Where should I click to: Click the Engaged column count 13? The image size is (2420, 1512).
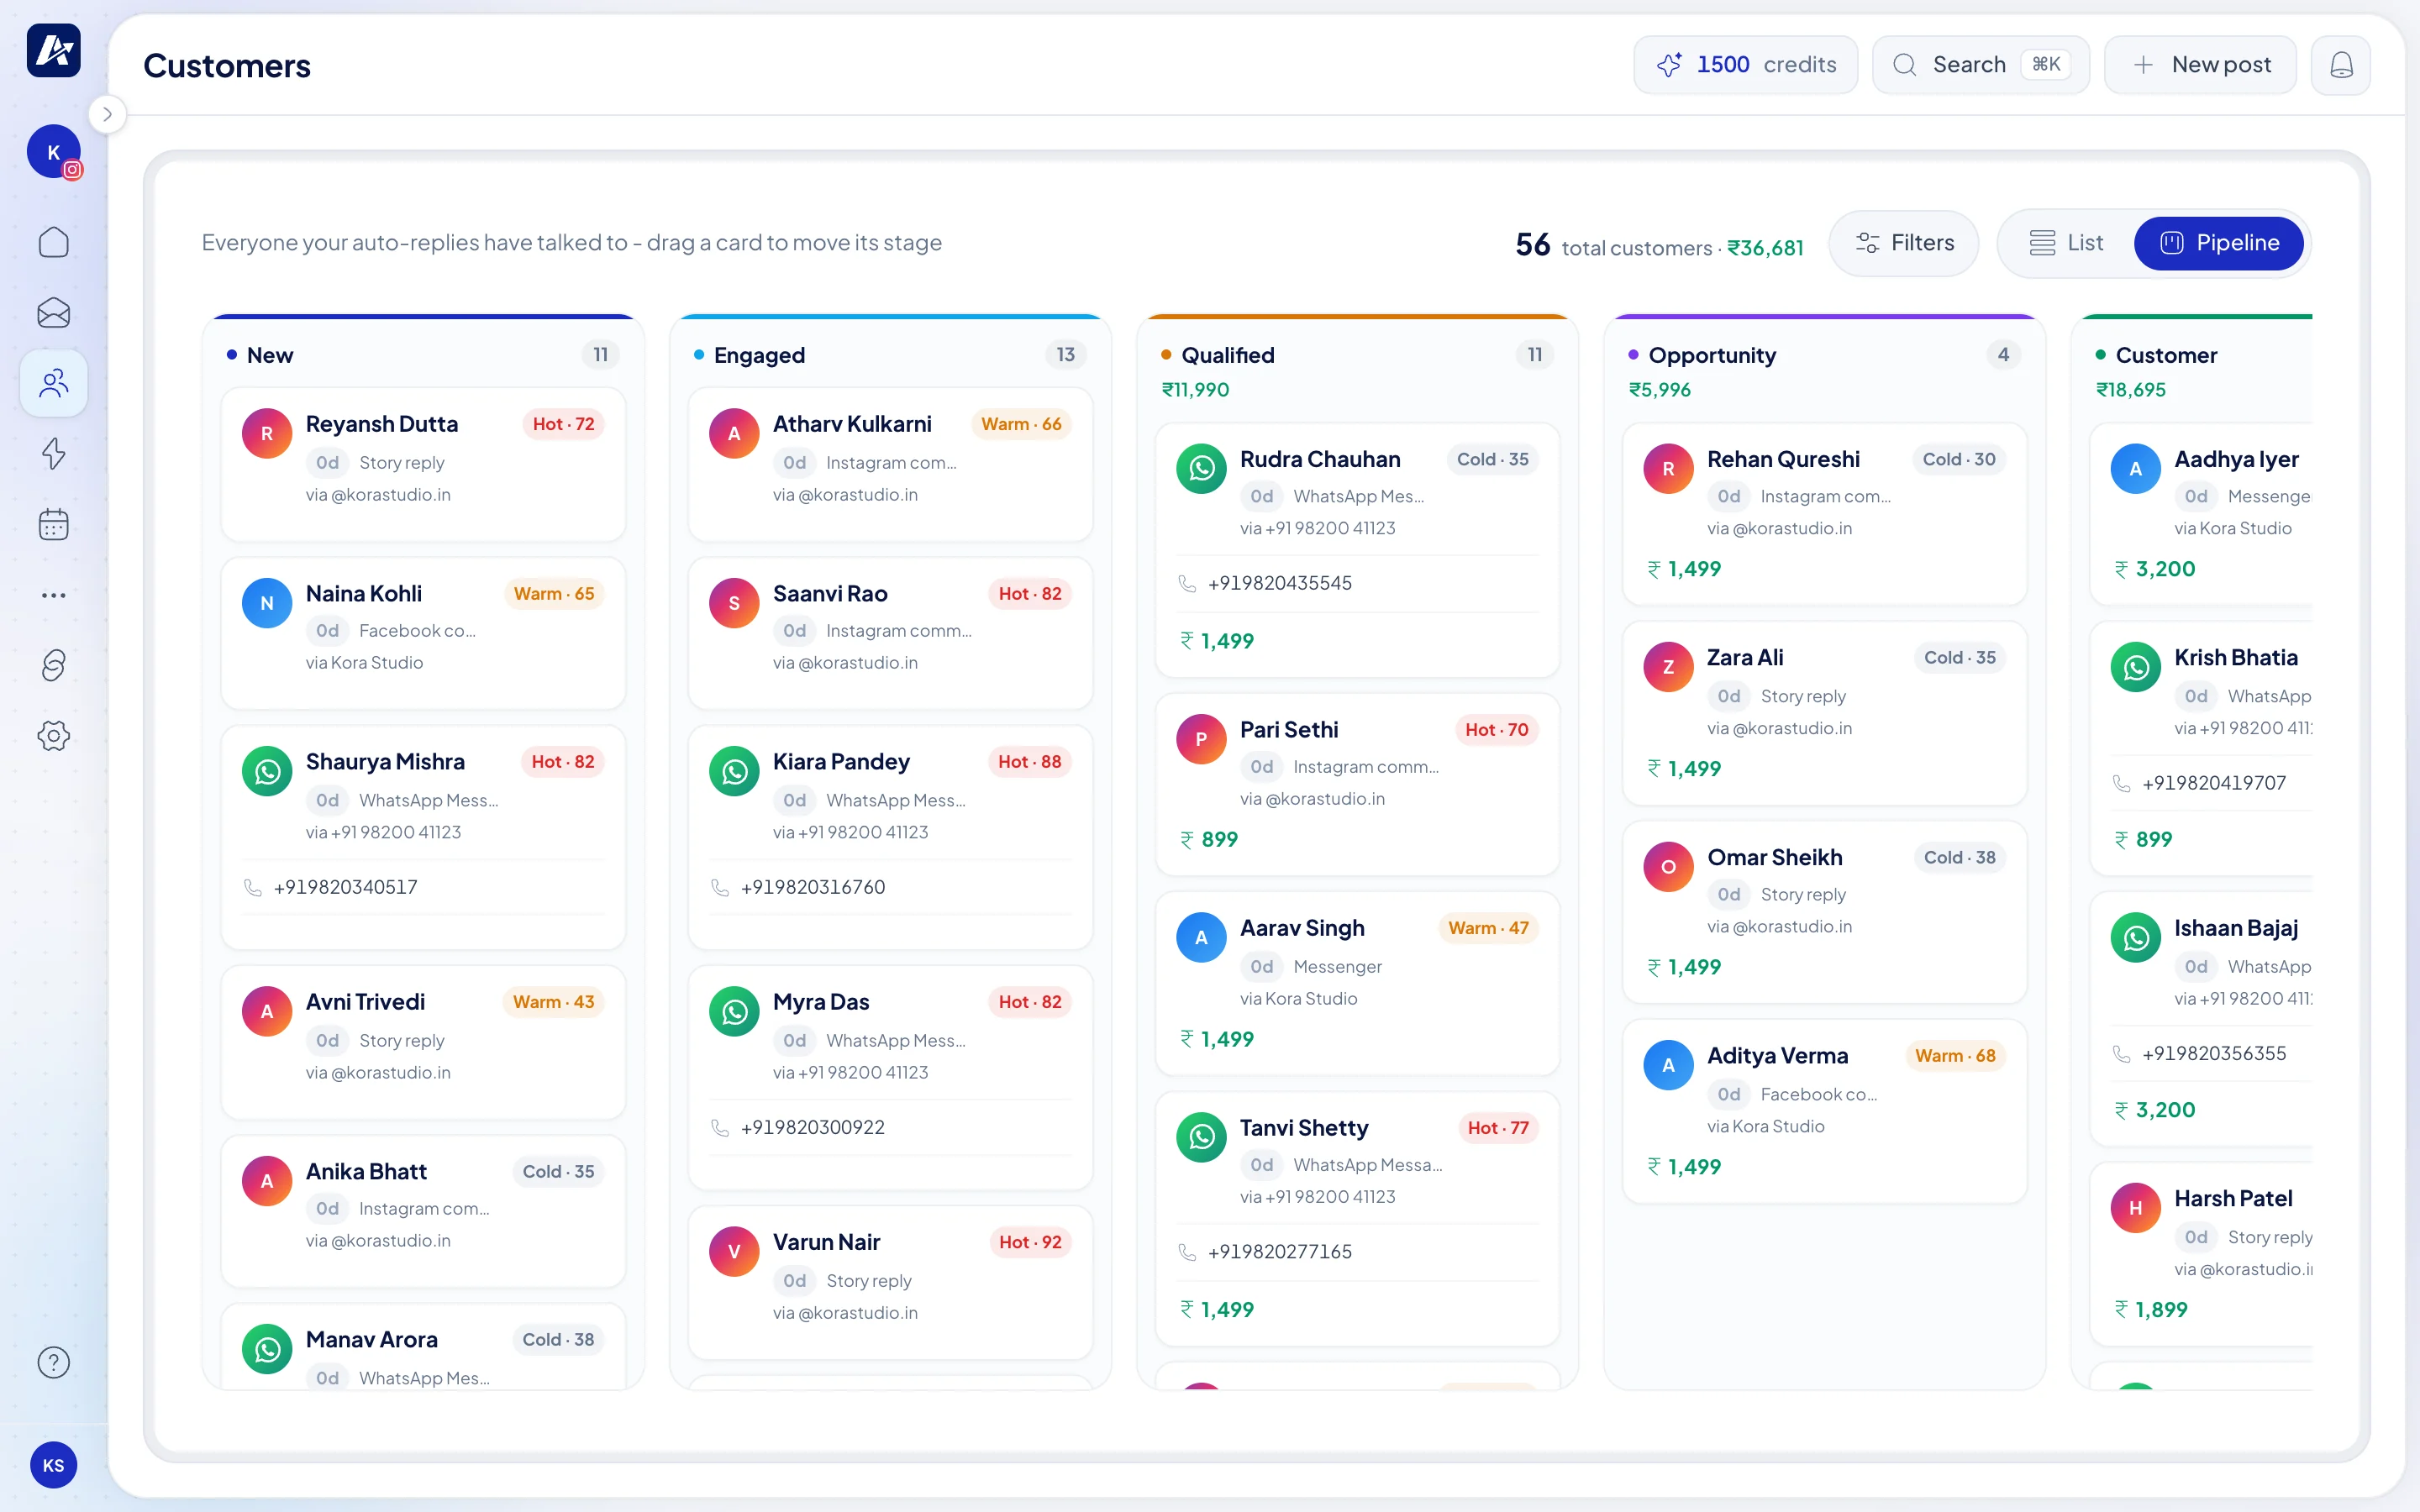pyautogui.click(x=1065, y=355)
